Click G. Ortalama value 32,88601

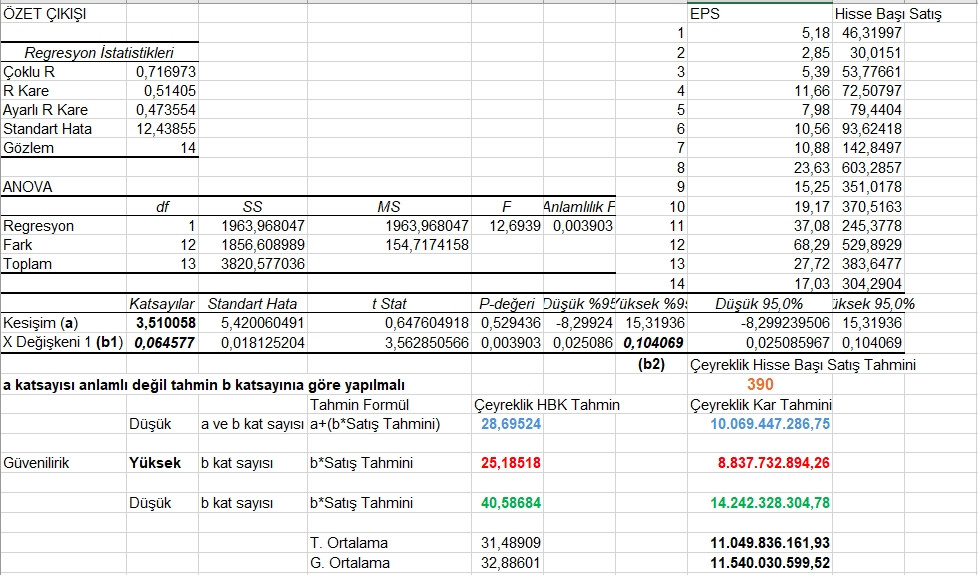point(511,563)
